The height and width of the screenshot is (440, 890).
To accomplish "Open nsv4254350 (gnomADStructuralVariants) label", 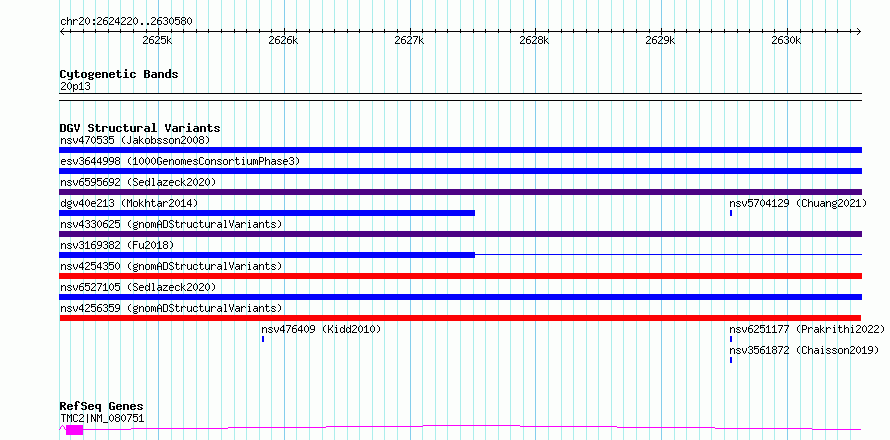I will (171, 266).
